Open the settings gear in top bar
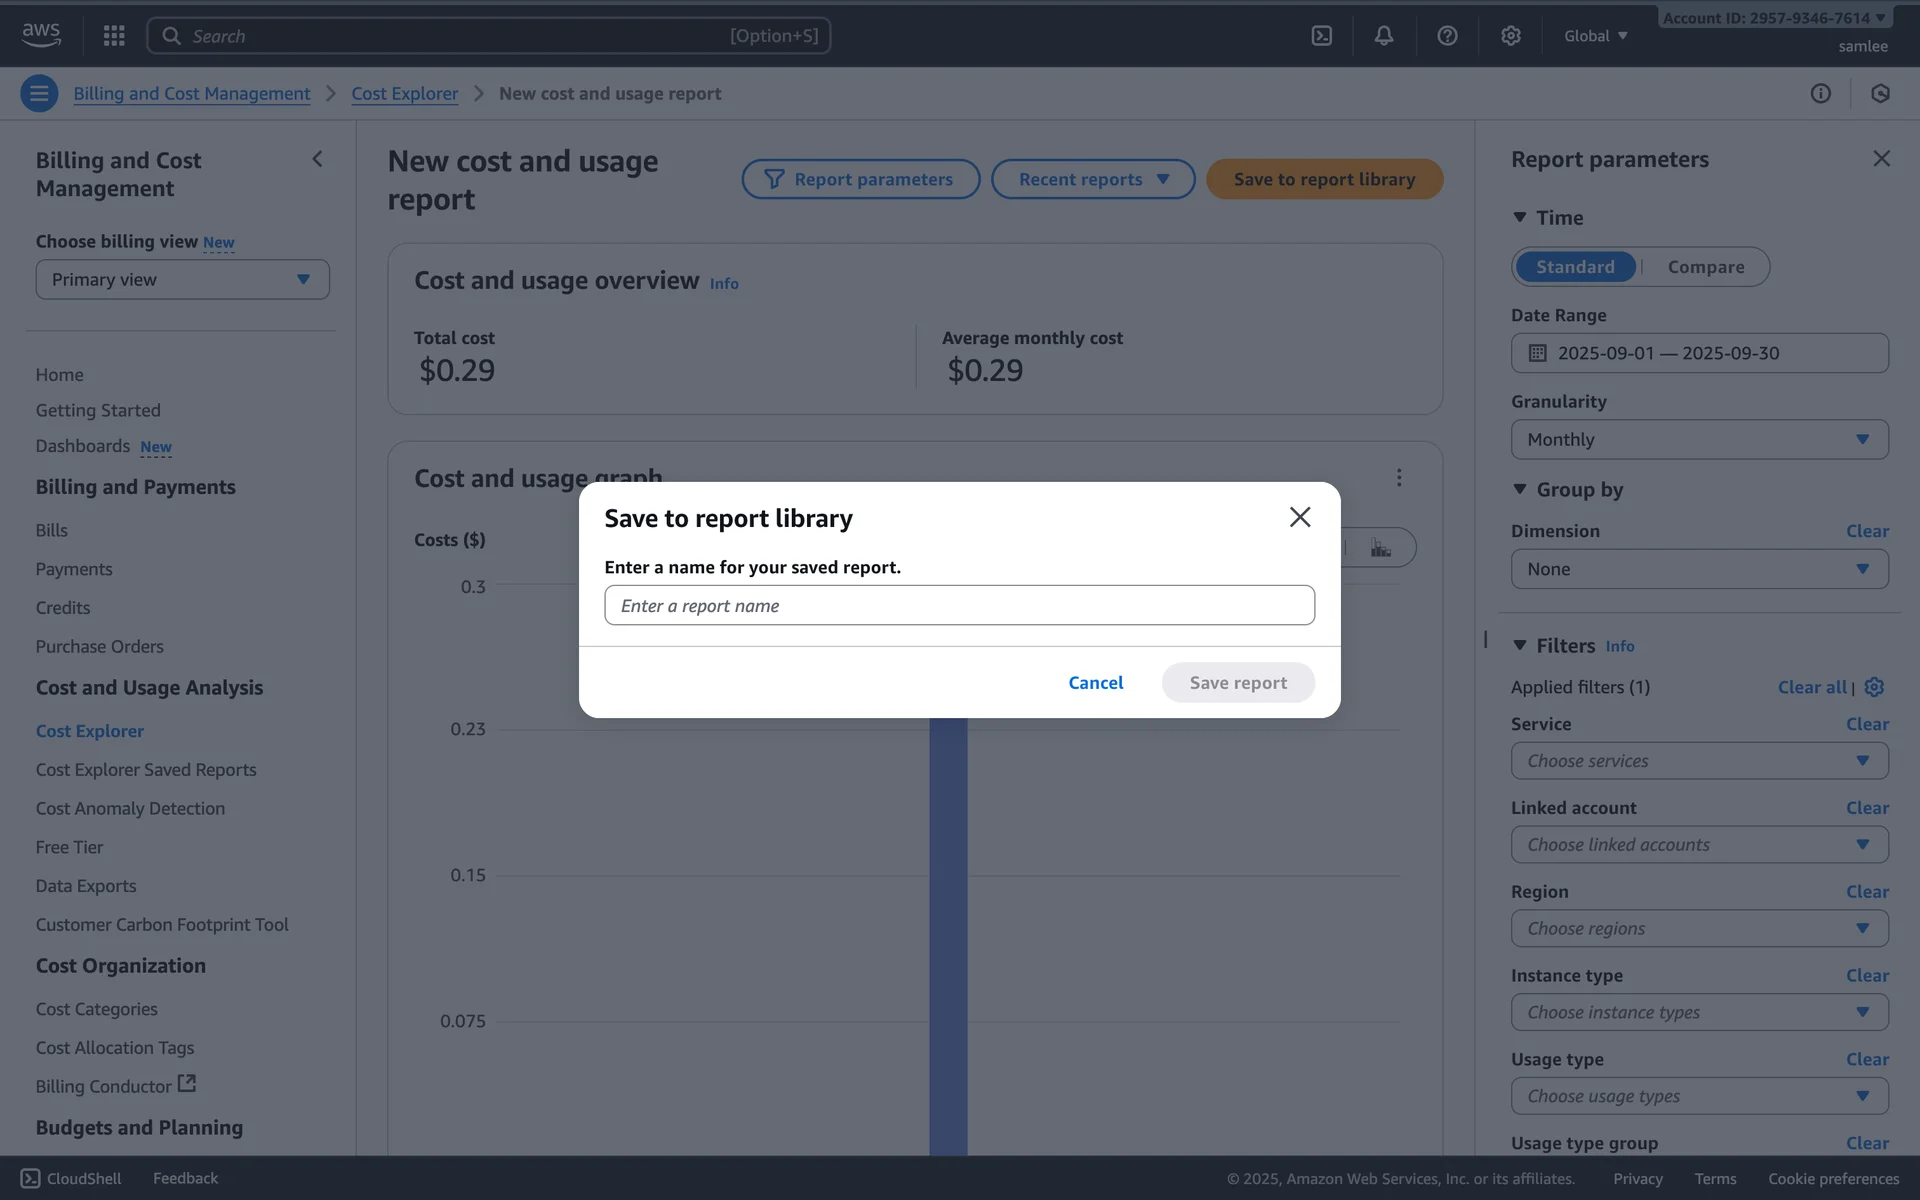Image resolution: width=1920 pixels, height=1200 pixels. pyautogui.click(x=1511, y=36)
